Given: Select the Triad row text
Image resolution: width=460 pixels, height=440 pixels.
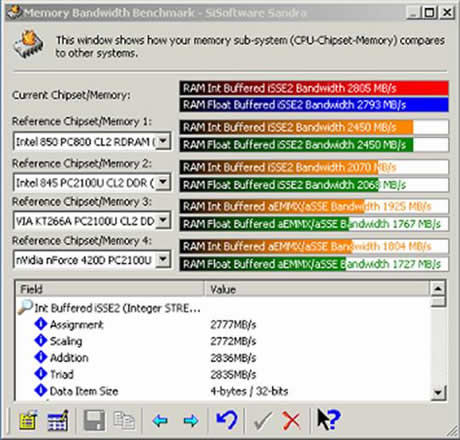Looking at the screenshot, I should click(62, 374).
